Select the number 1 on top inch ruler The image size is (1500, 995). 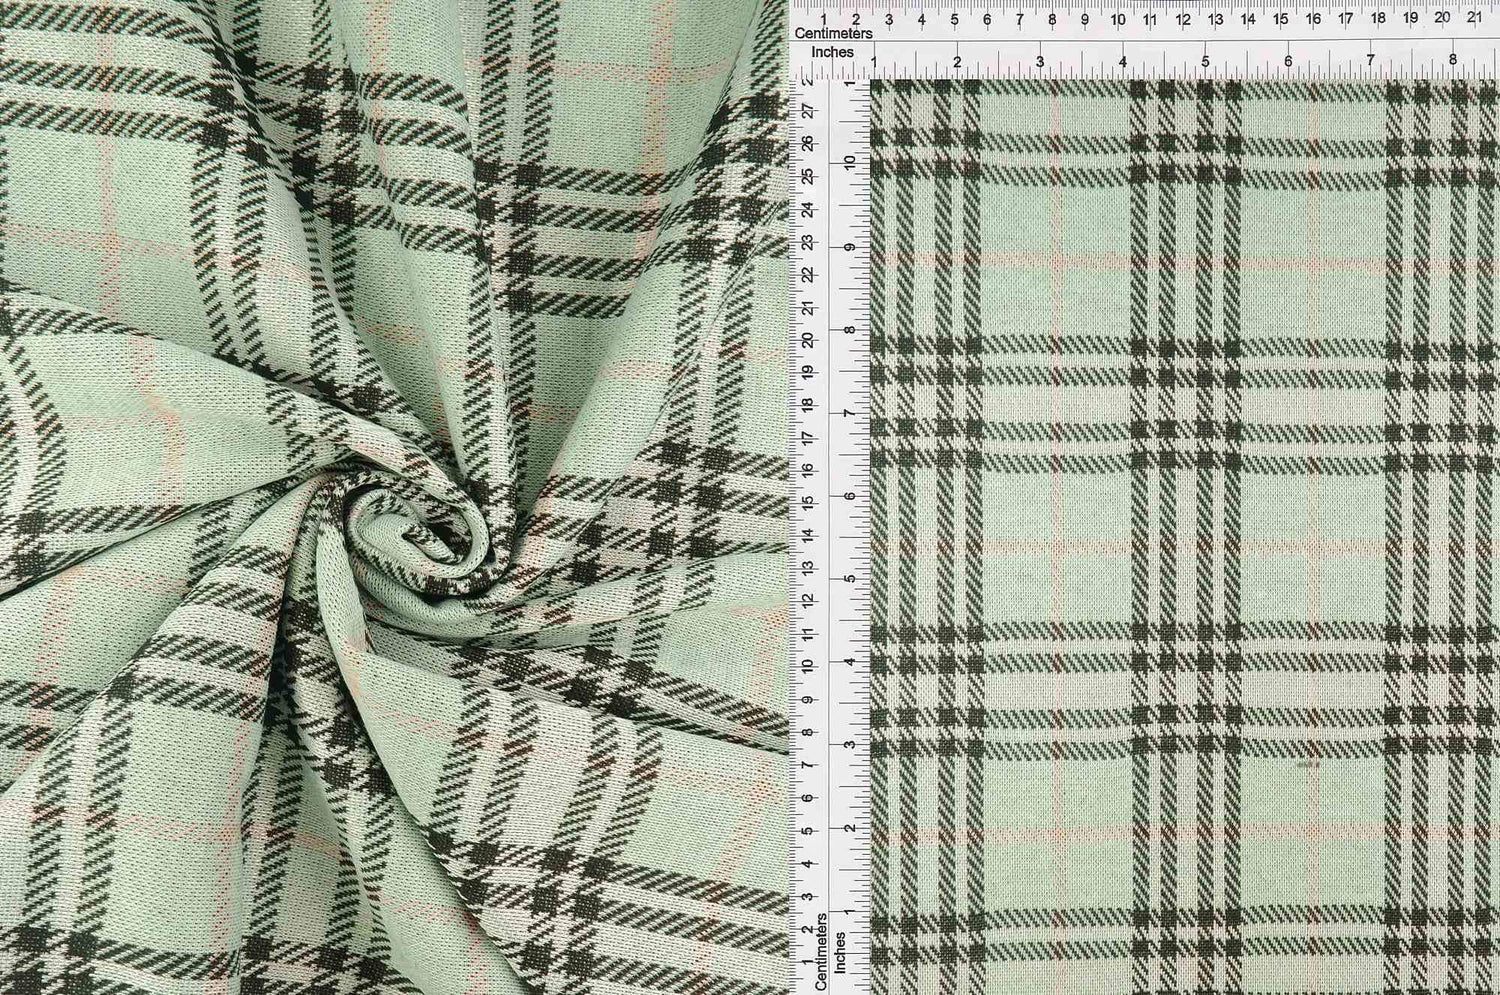(873, 60)
